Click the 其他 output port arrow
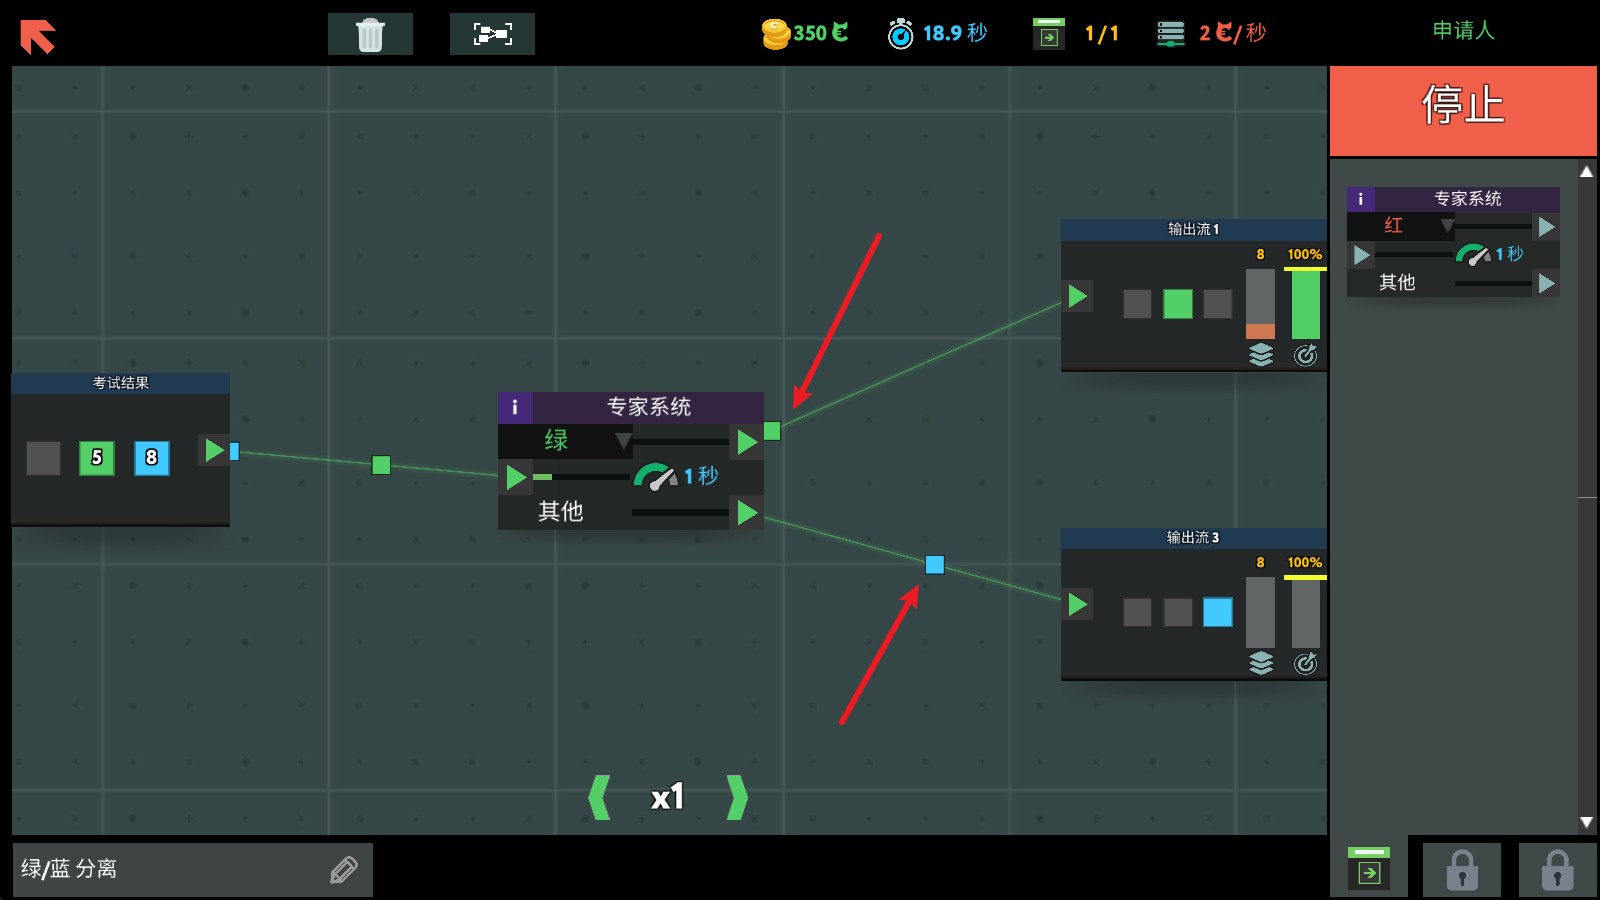Image resolution: width=1600 pixels, height=900 pixels. 747,513
